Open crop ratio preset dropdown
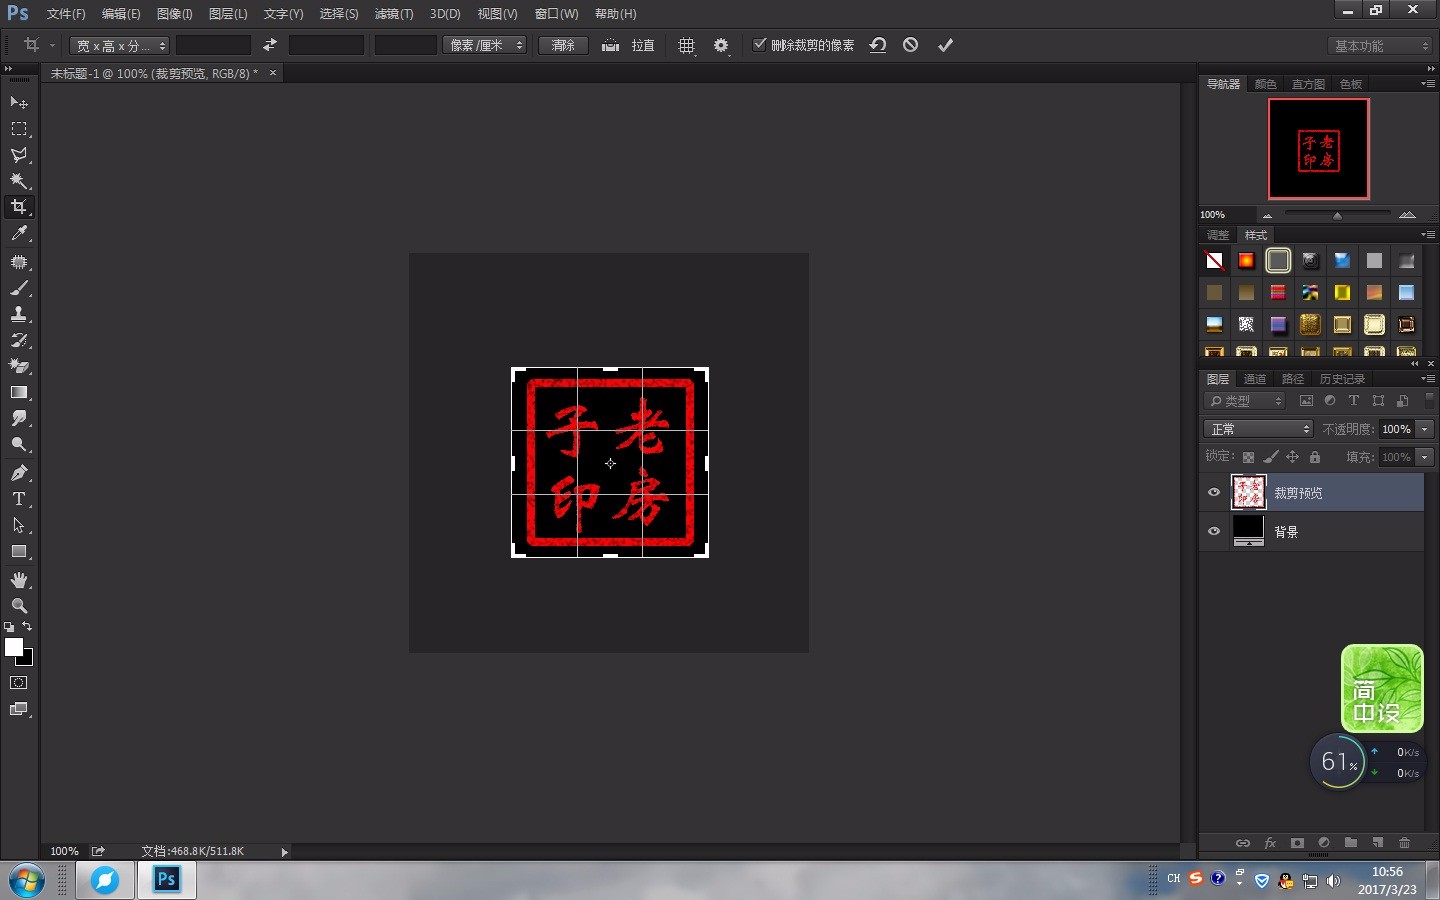Viewport: 1440px width, 900px height. 120,46
